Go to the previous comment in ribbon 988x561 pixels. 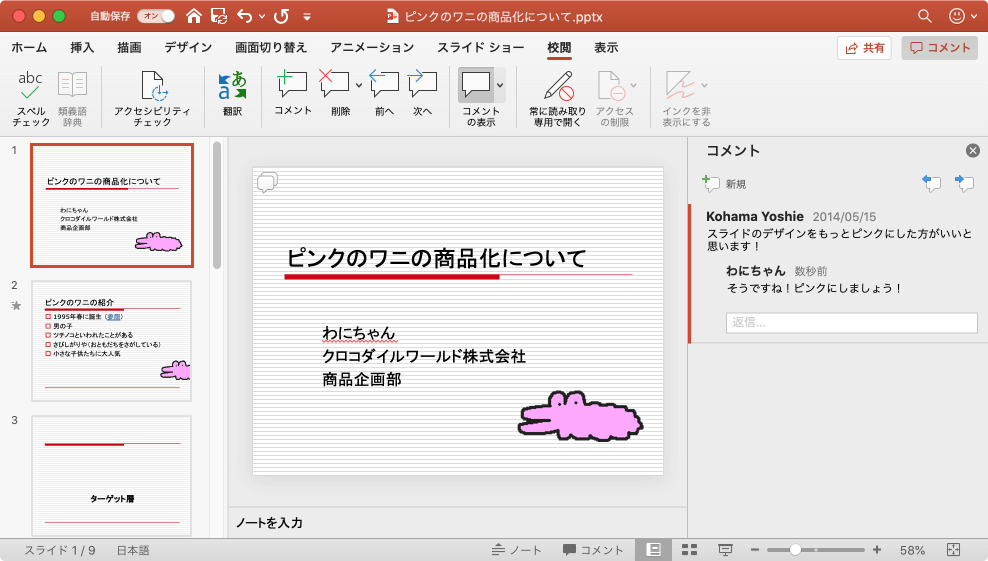tap(384, 97)
